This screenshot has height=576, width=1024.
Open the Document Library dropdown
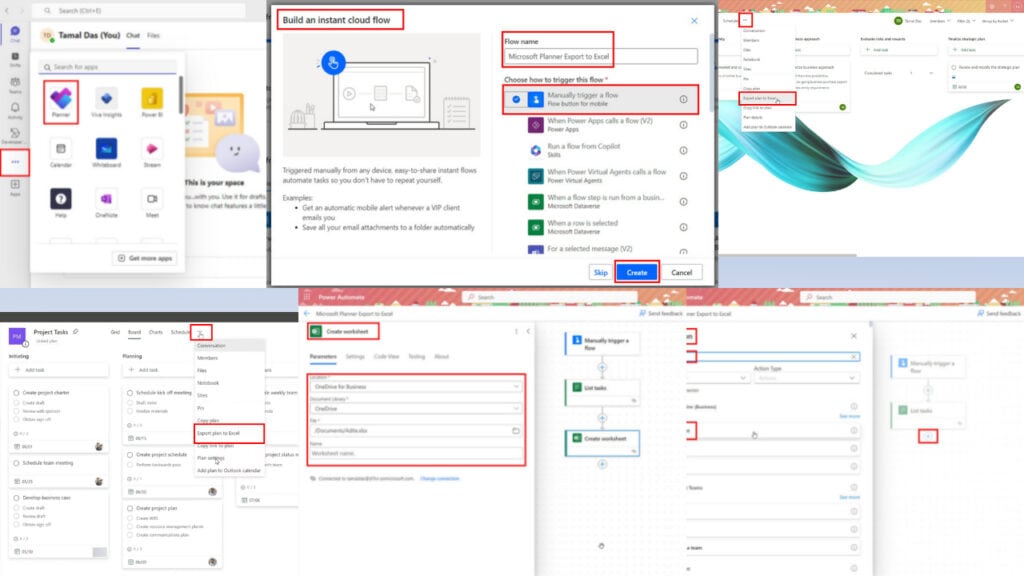pos(417,408)
